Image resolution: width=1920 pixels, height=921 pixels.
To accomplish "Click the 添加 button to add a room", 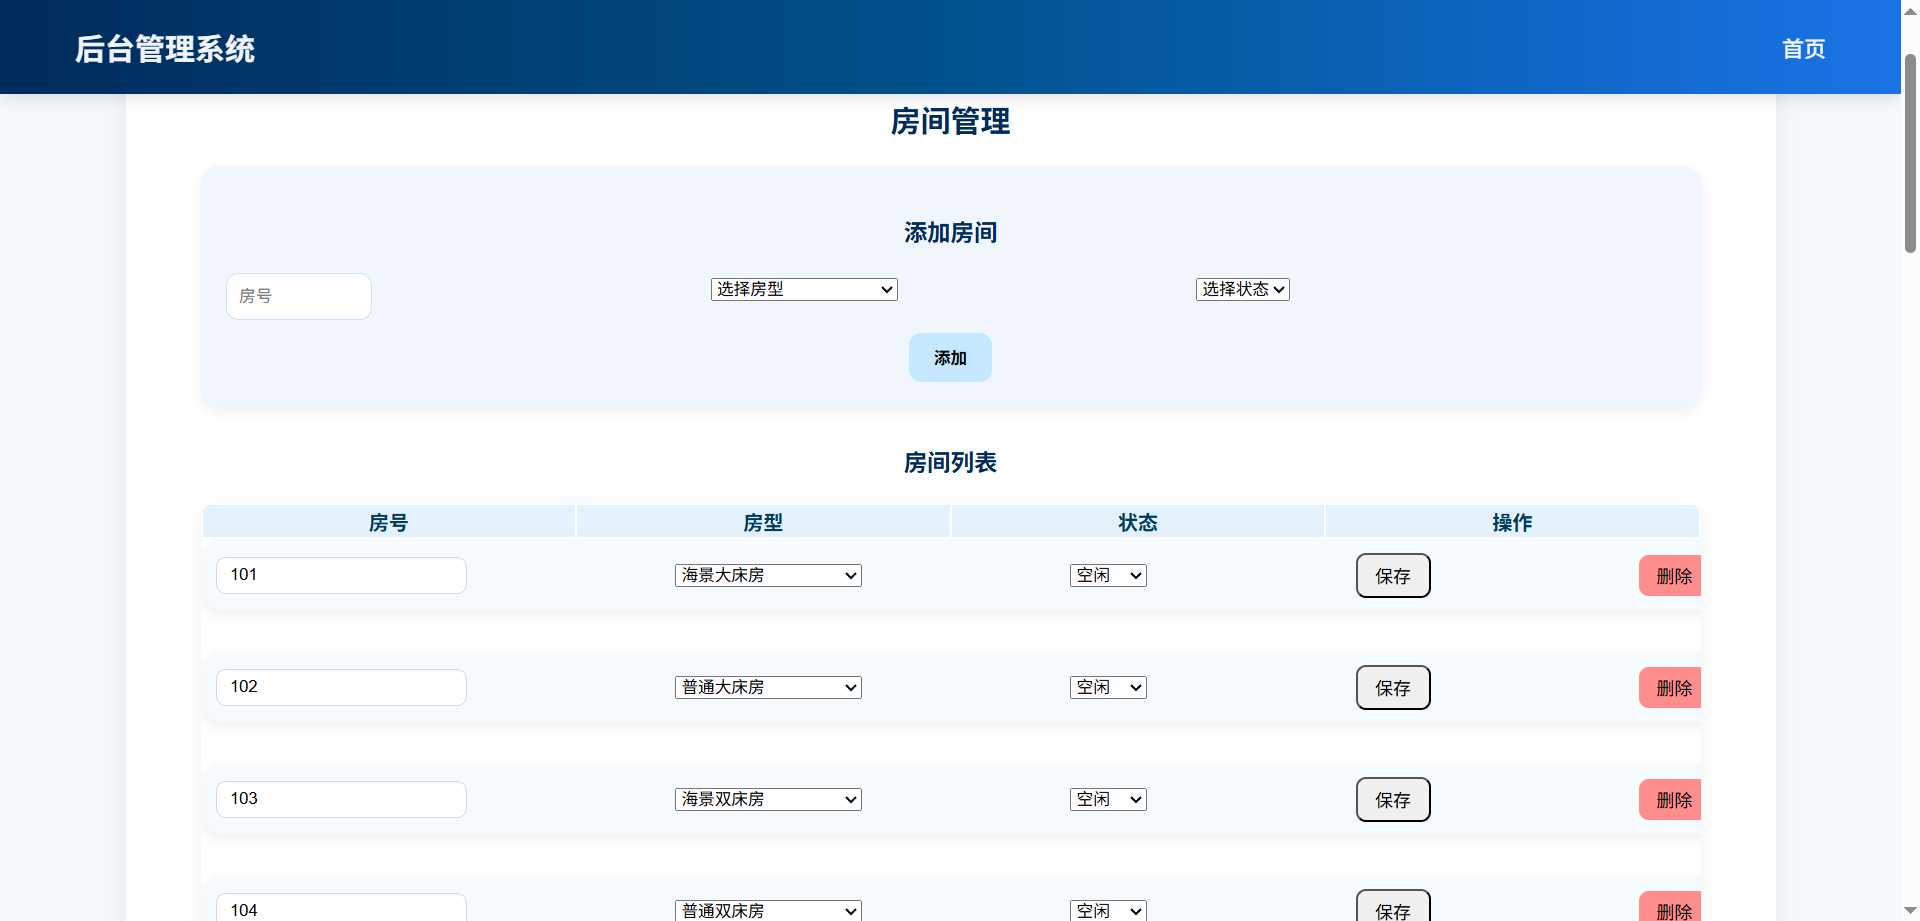I will [949, 357].
